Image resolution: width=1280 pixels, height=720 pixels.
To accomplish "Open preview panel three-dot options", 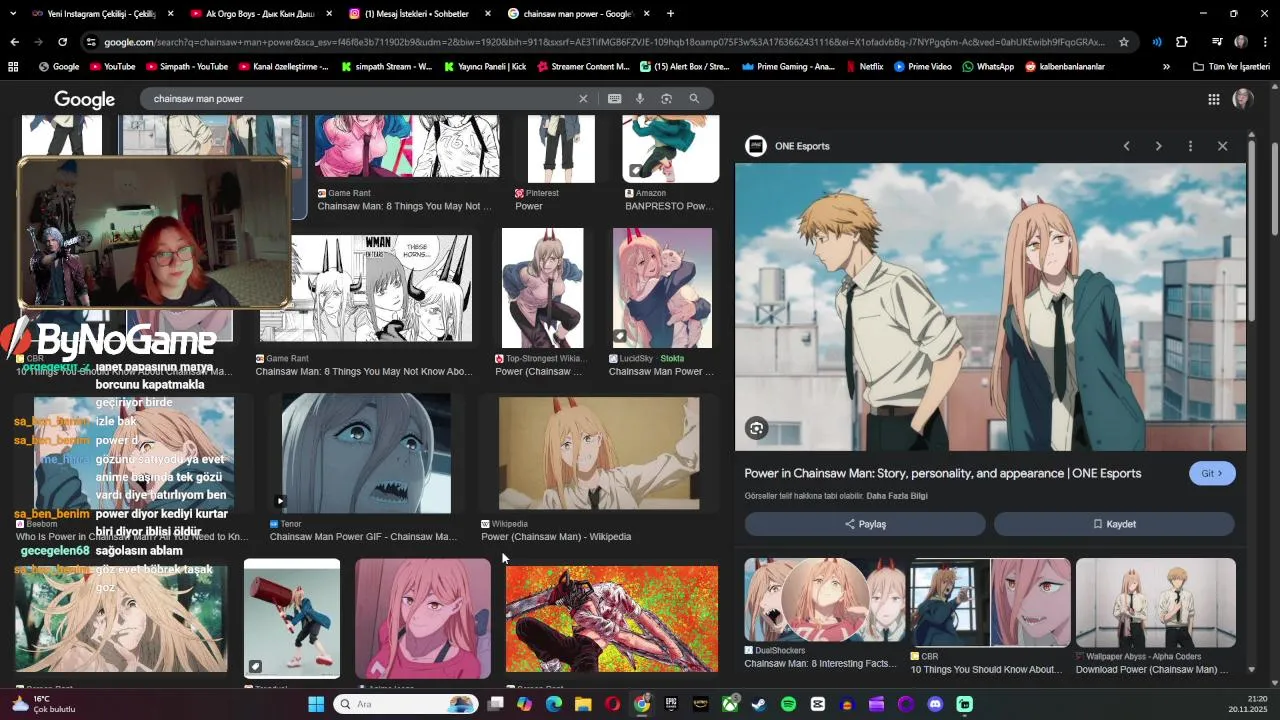I will (1190, 146).
